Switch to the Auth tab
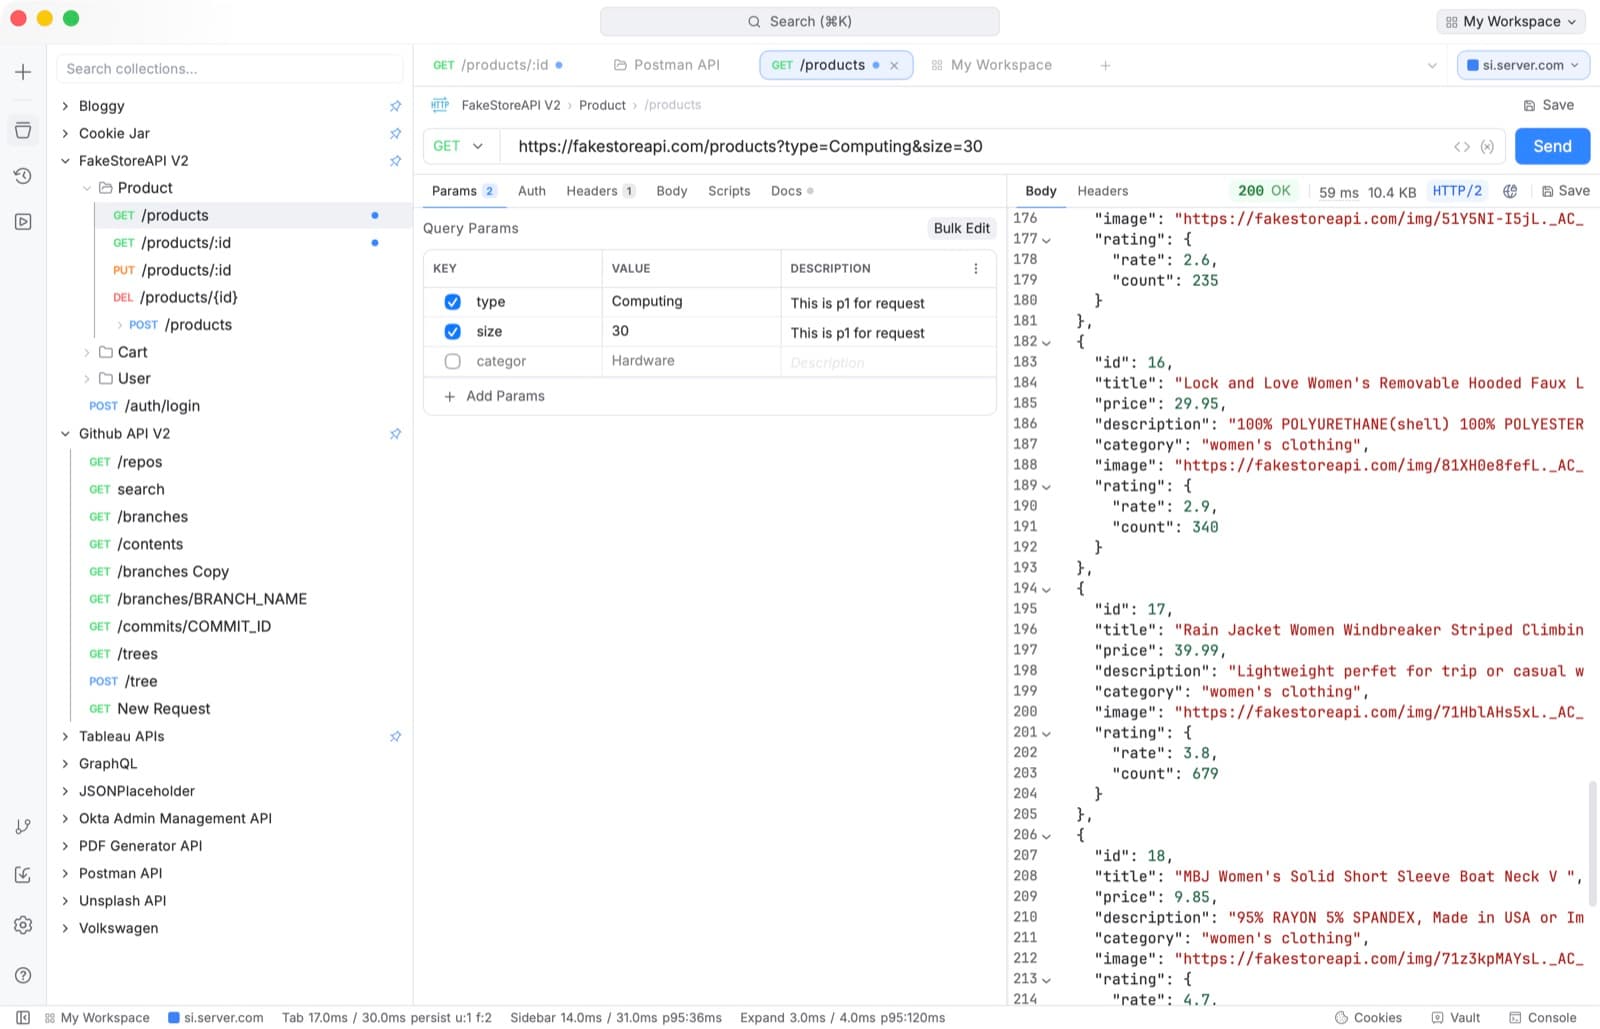 point(531,191)
